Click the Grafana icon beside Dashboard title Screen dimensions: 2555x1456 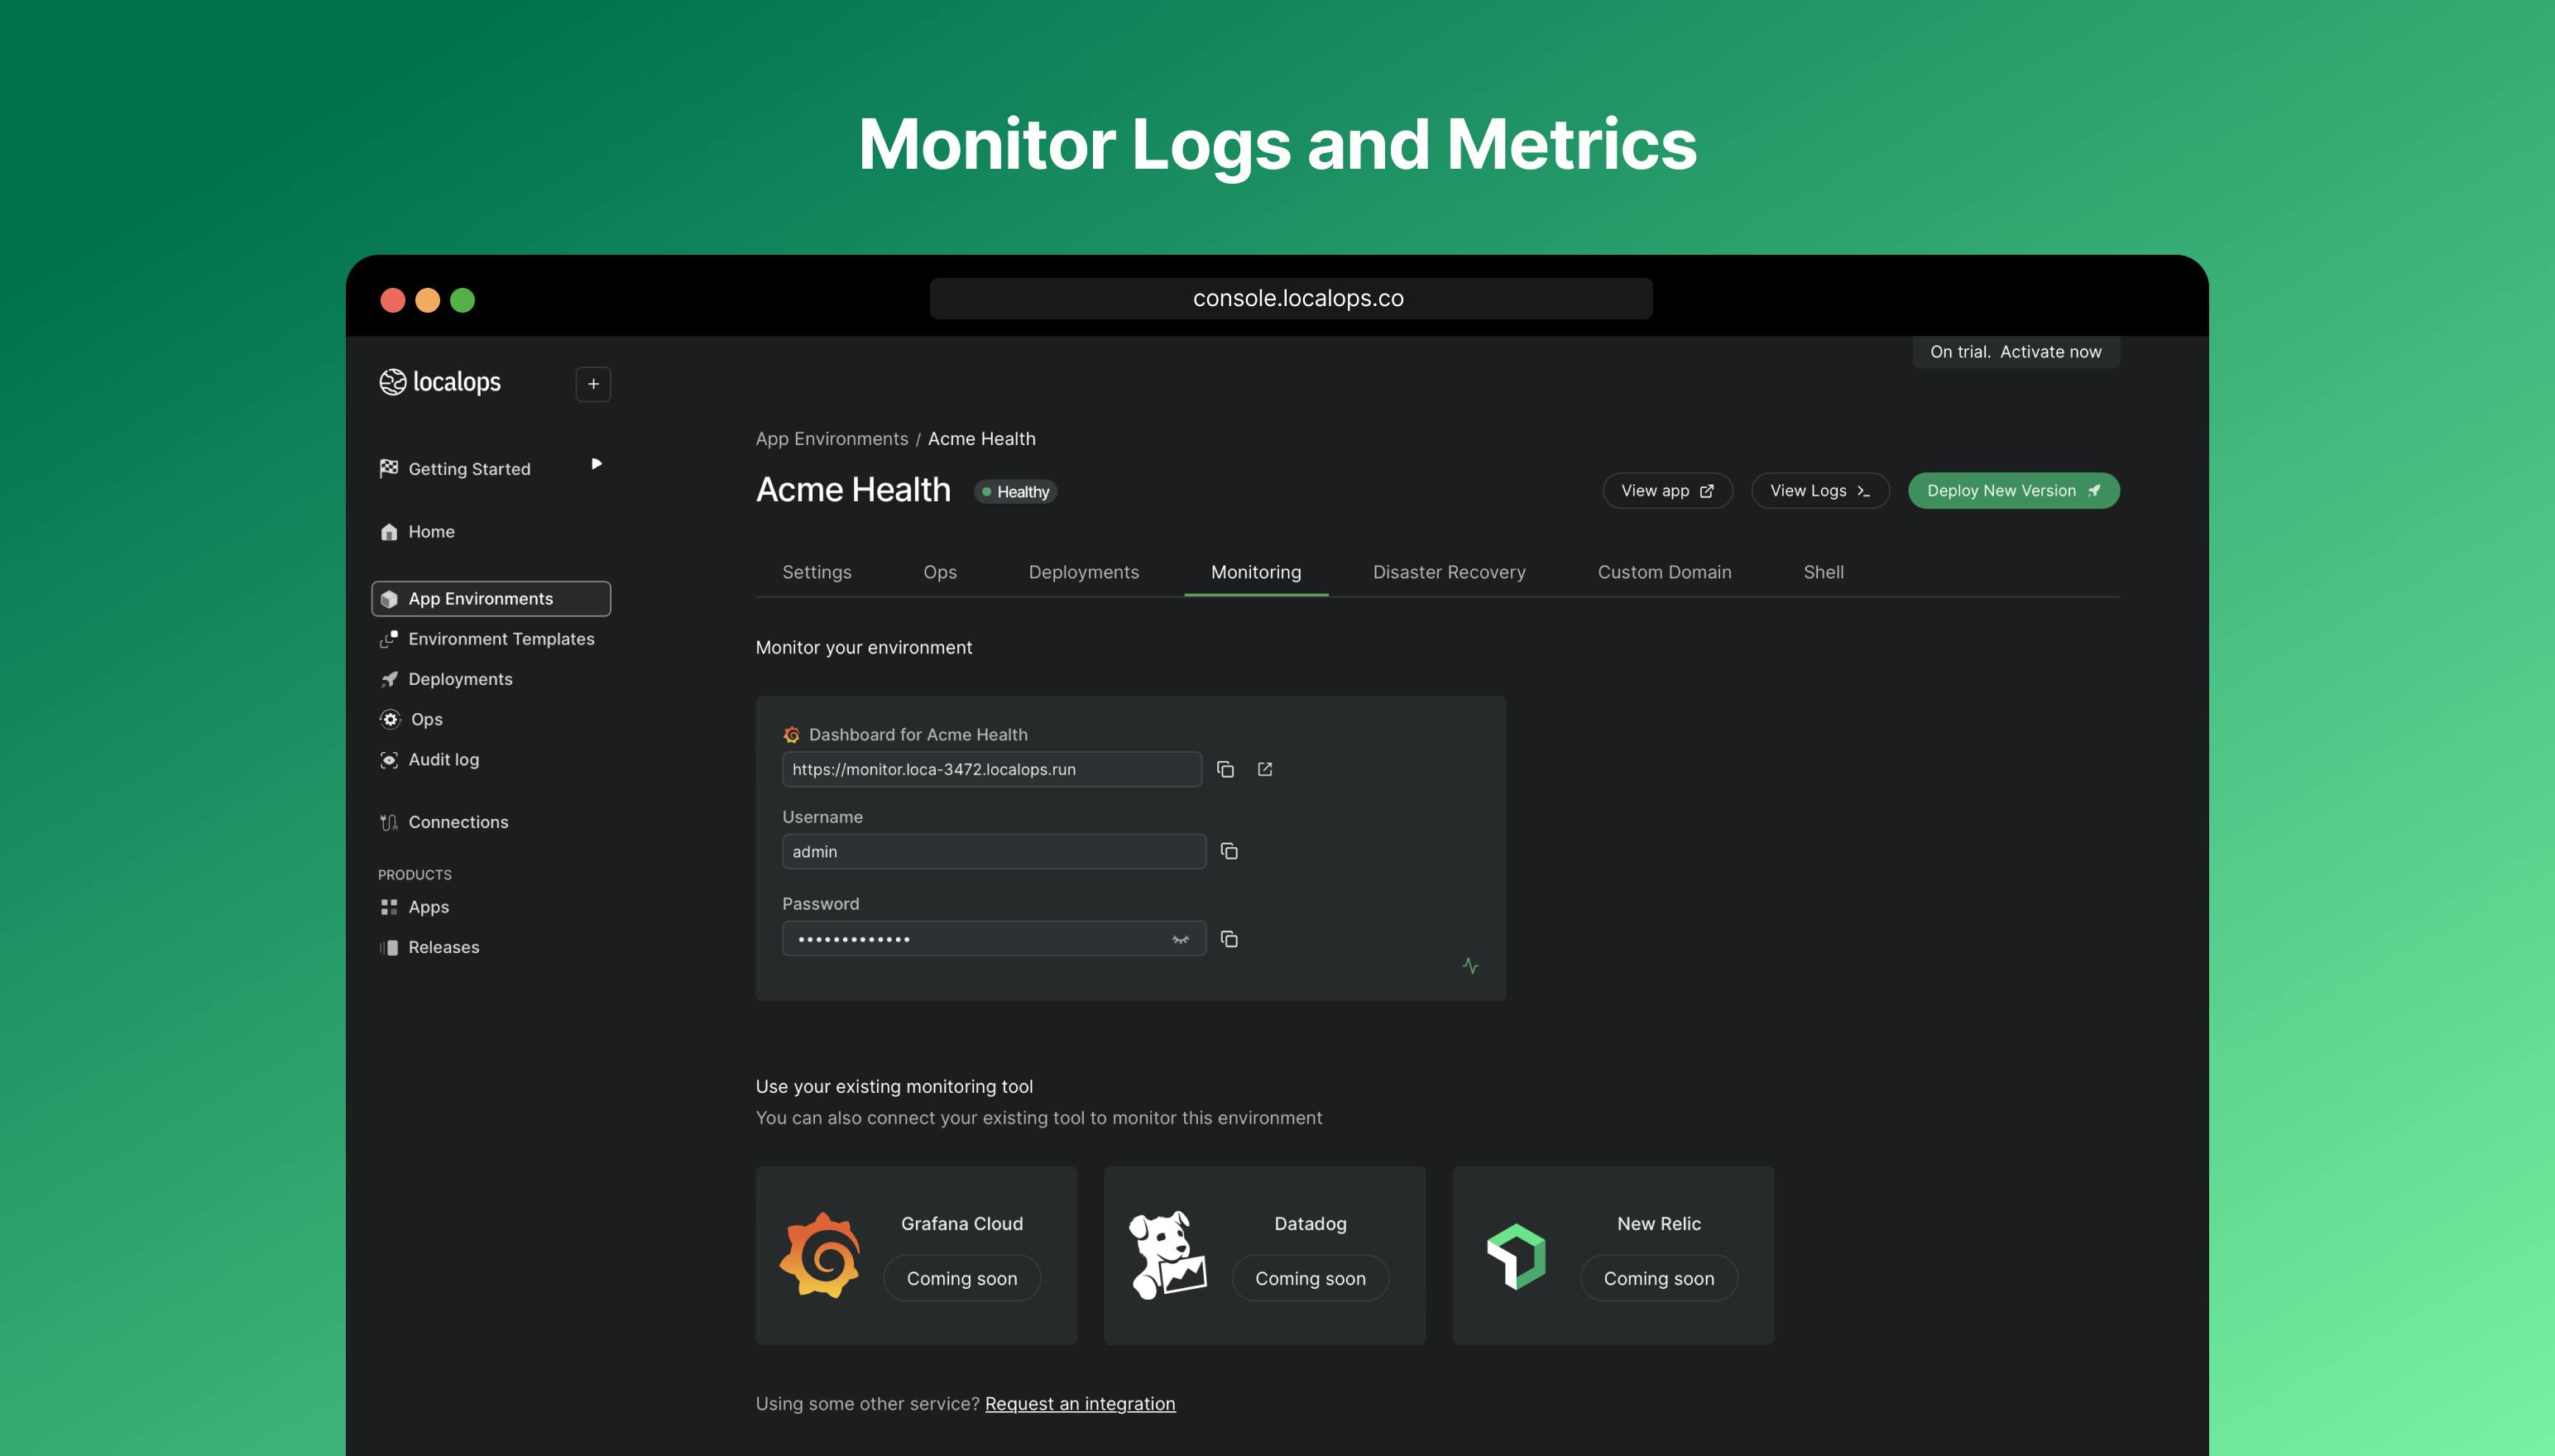(792, 735)
